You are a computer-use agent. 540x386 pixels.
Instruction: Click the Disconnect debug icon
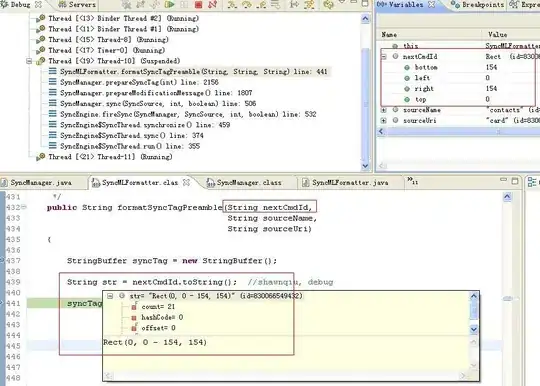tap(212, 4)
